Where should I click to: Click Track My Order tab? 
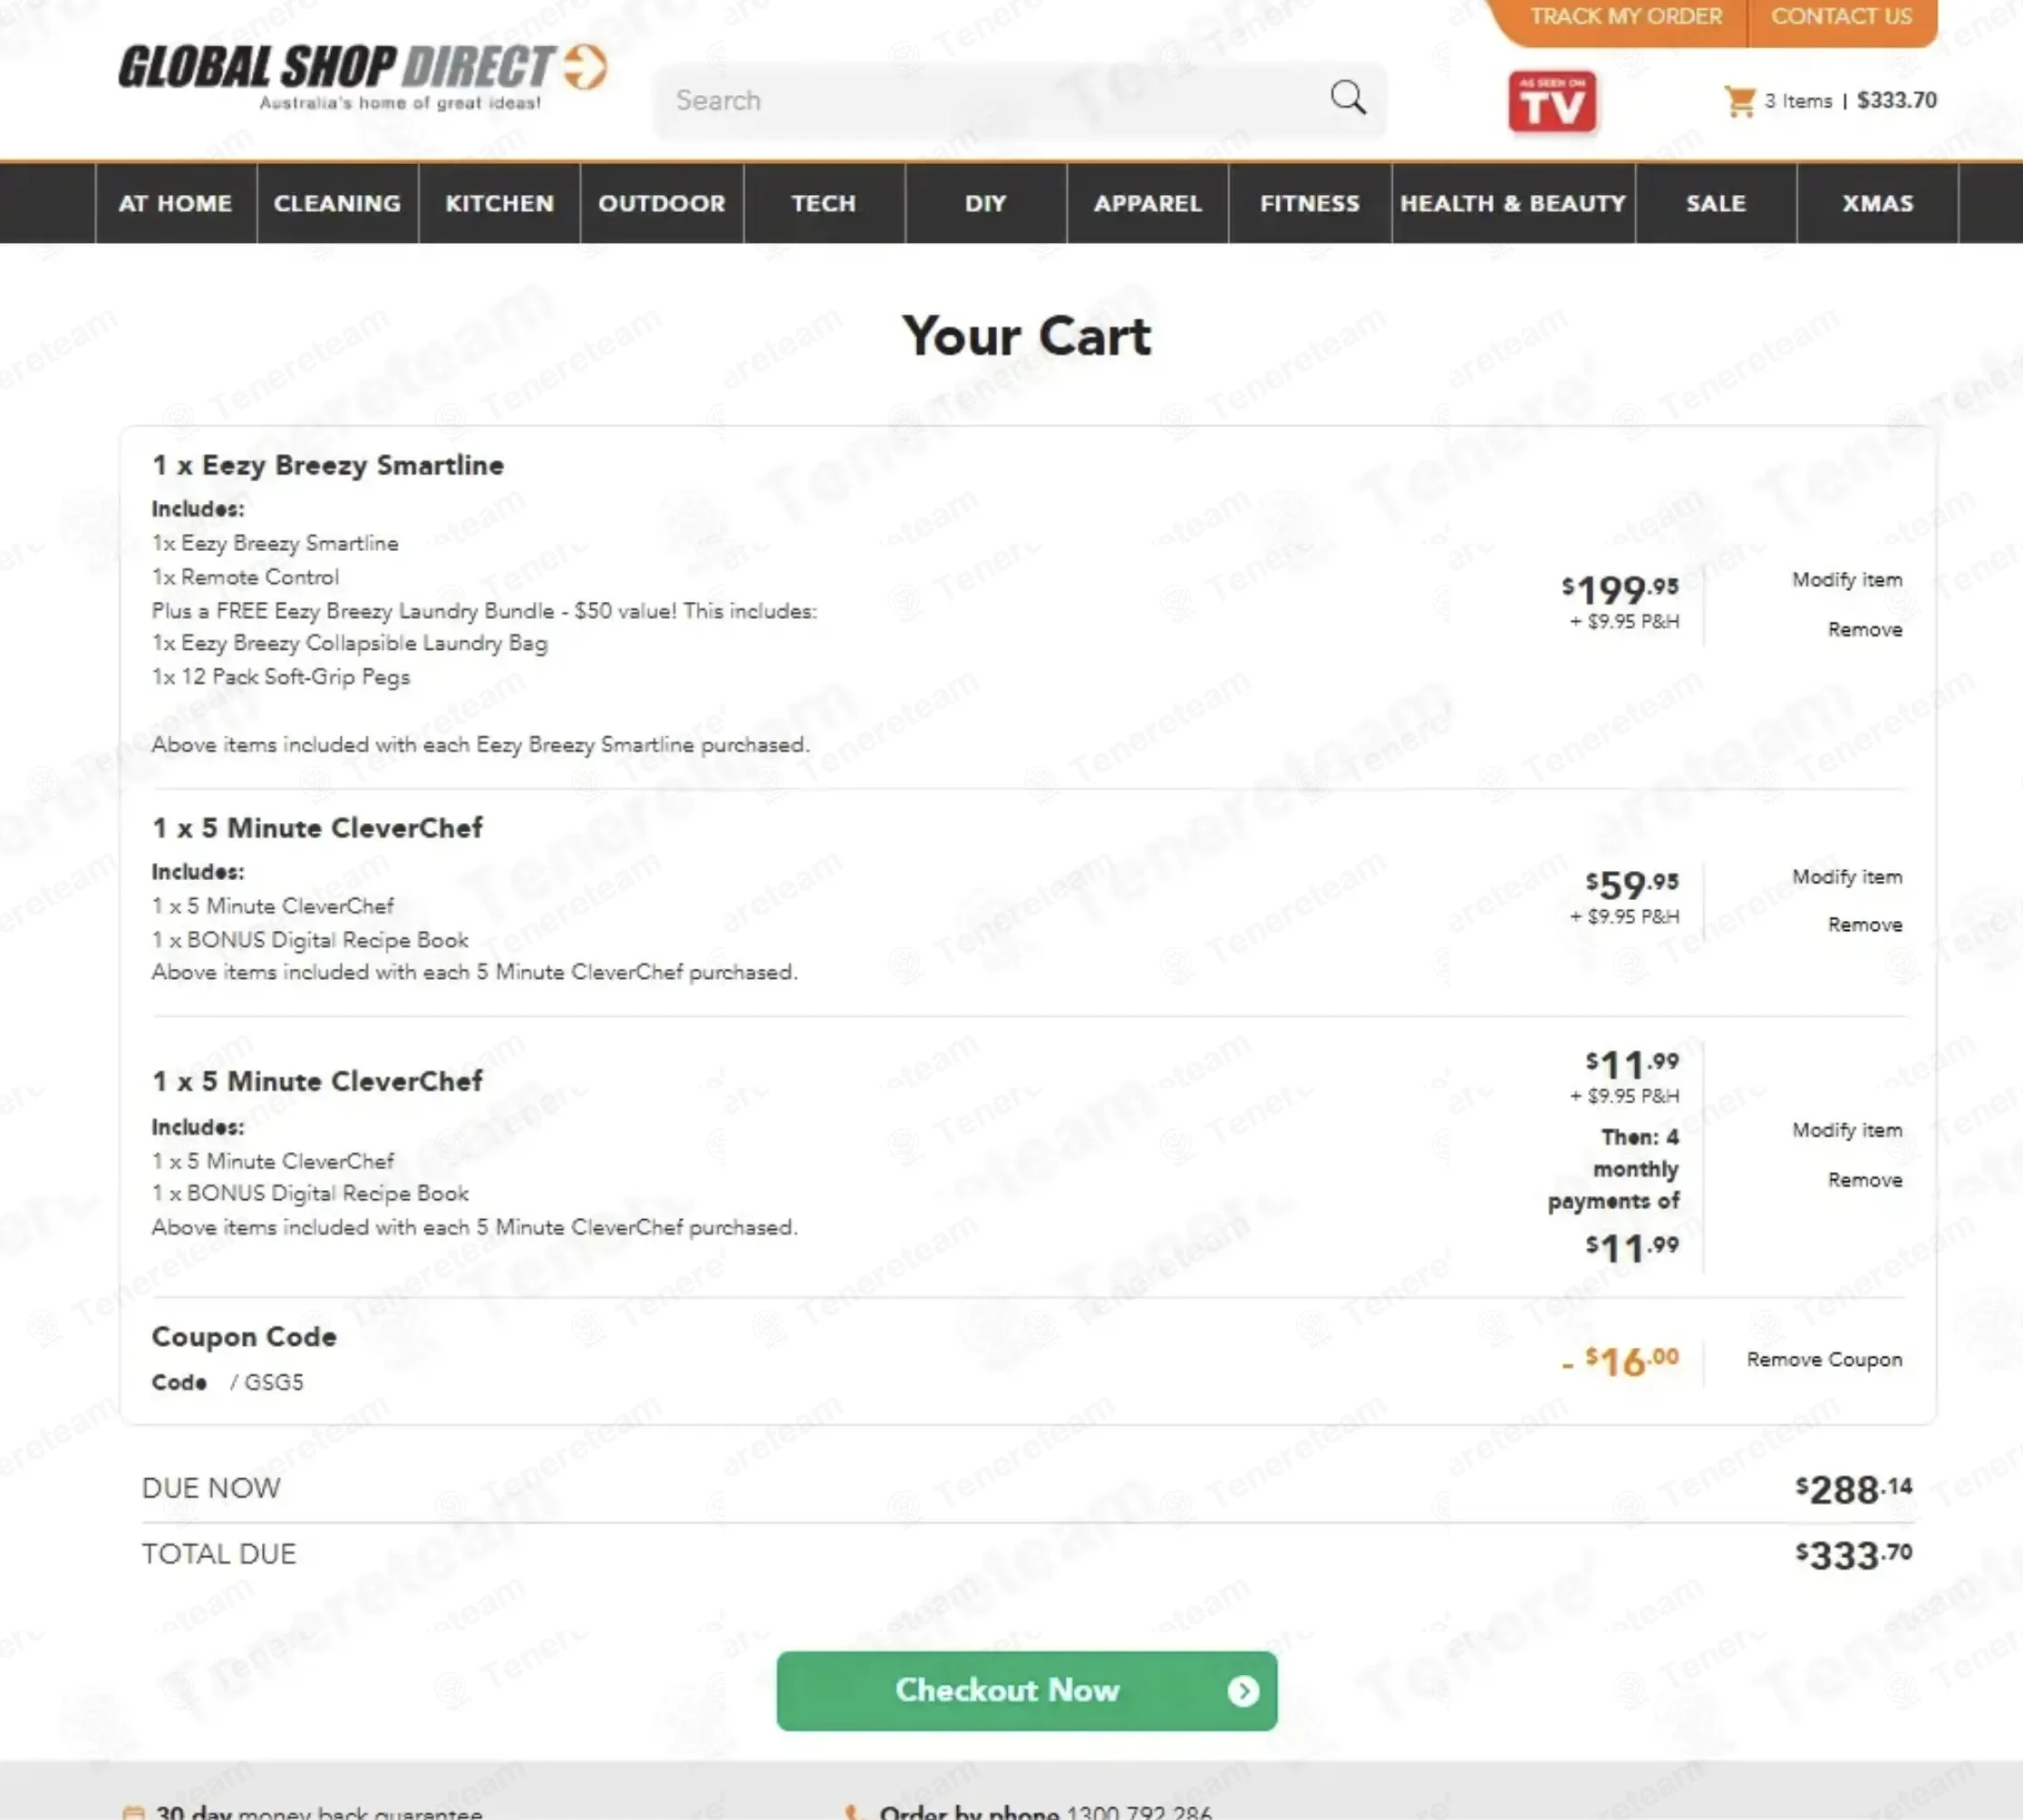coord(1625,17)
